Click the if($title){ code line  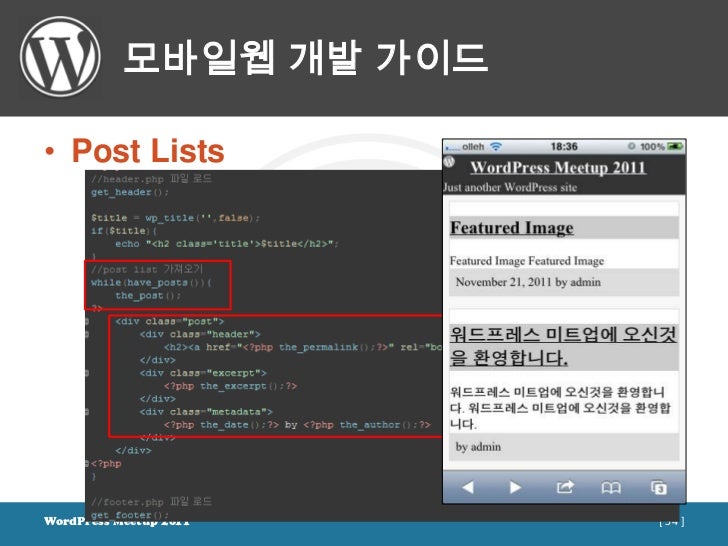(x=124, y=231)
